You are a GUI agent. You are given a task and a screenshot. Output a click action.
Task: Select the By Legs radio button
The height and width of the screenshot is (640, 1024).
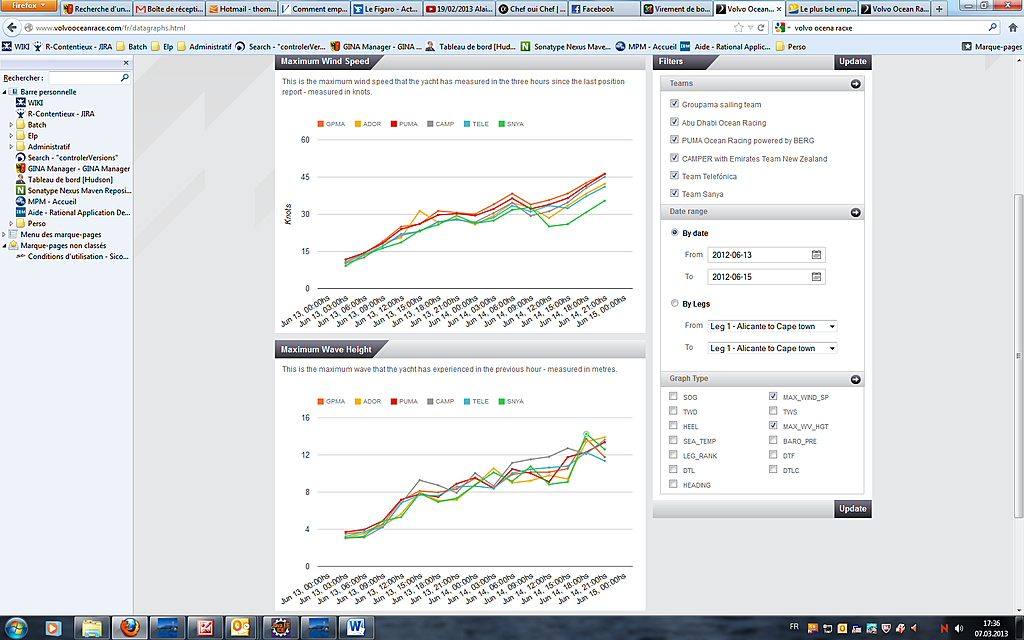pyautogui.click(x=675, y=303)
